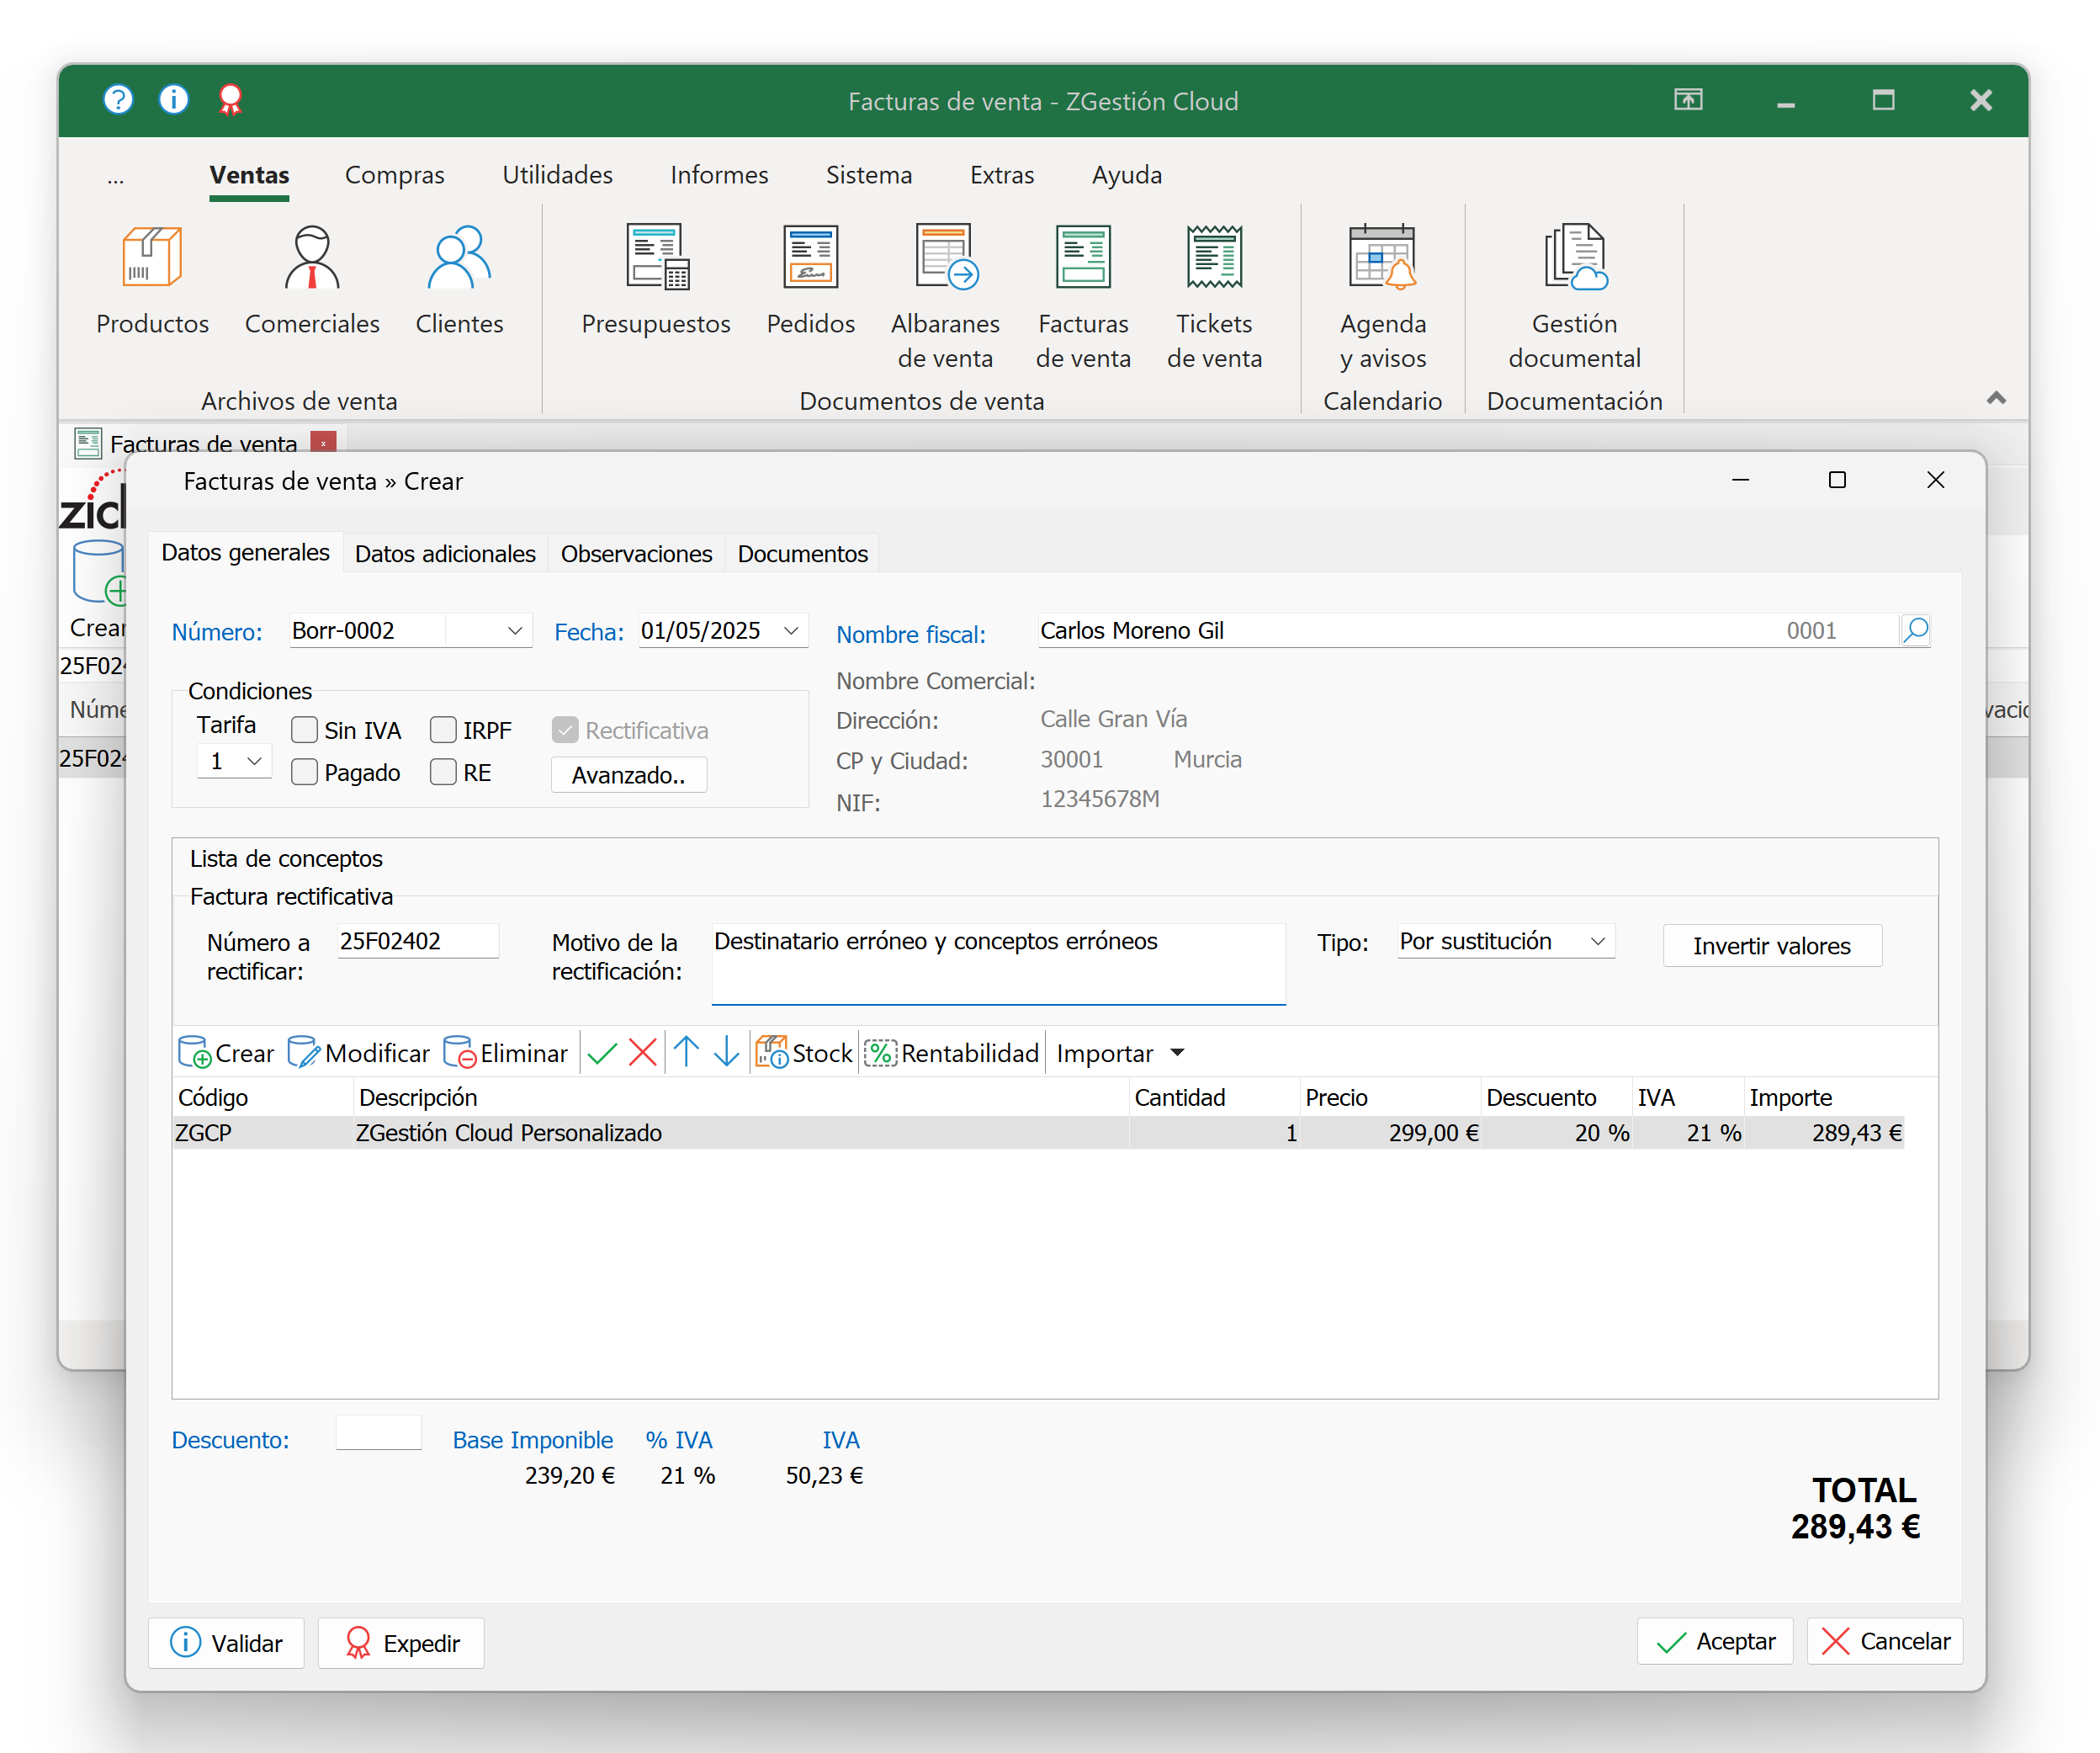
Task: Click the ribbon display options icon
Action: [1688, 100]
